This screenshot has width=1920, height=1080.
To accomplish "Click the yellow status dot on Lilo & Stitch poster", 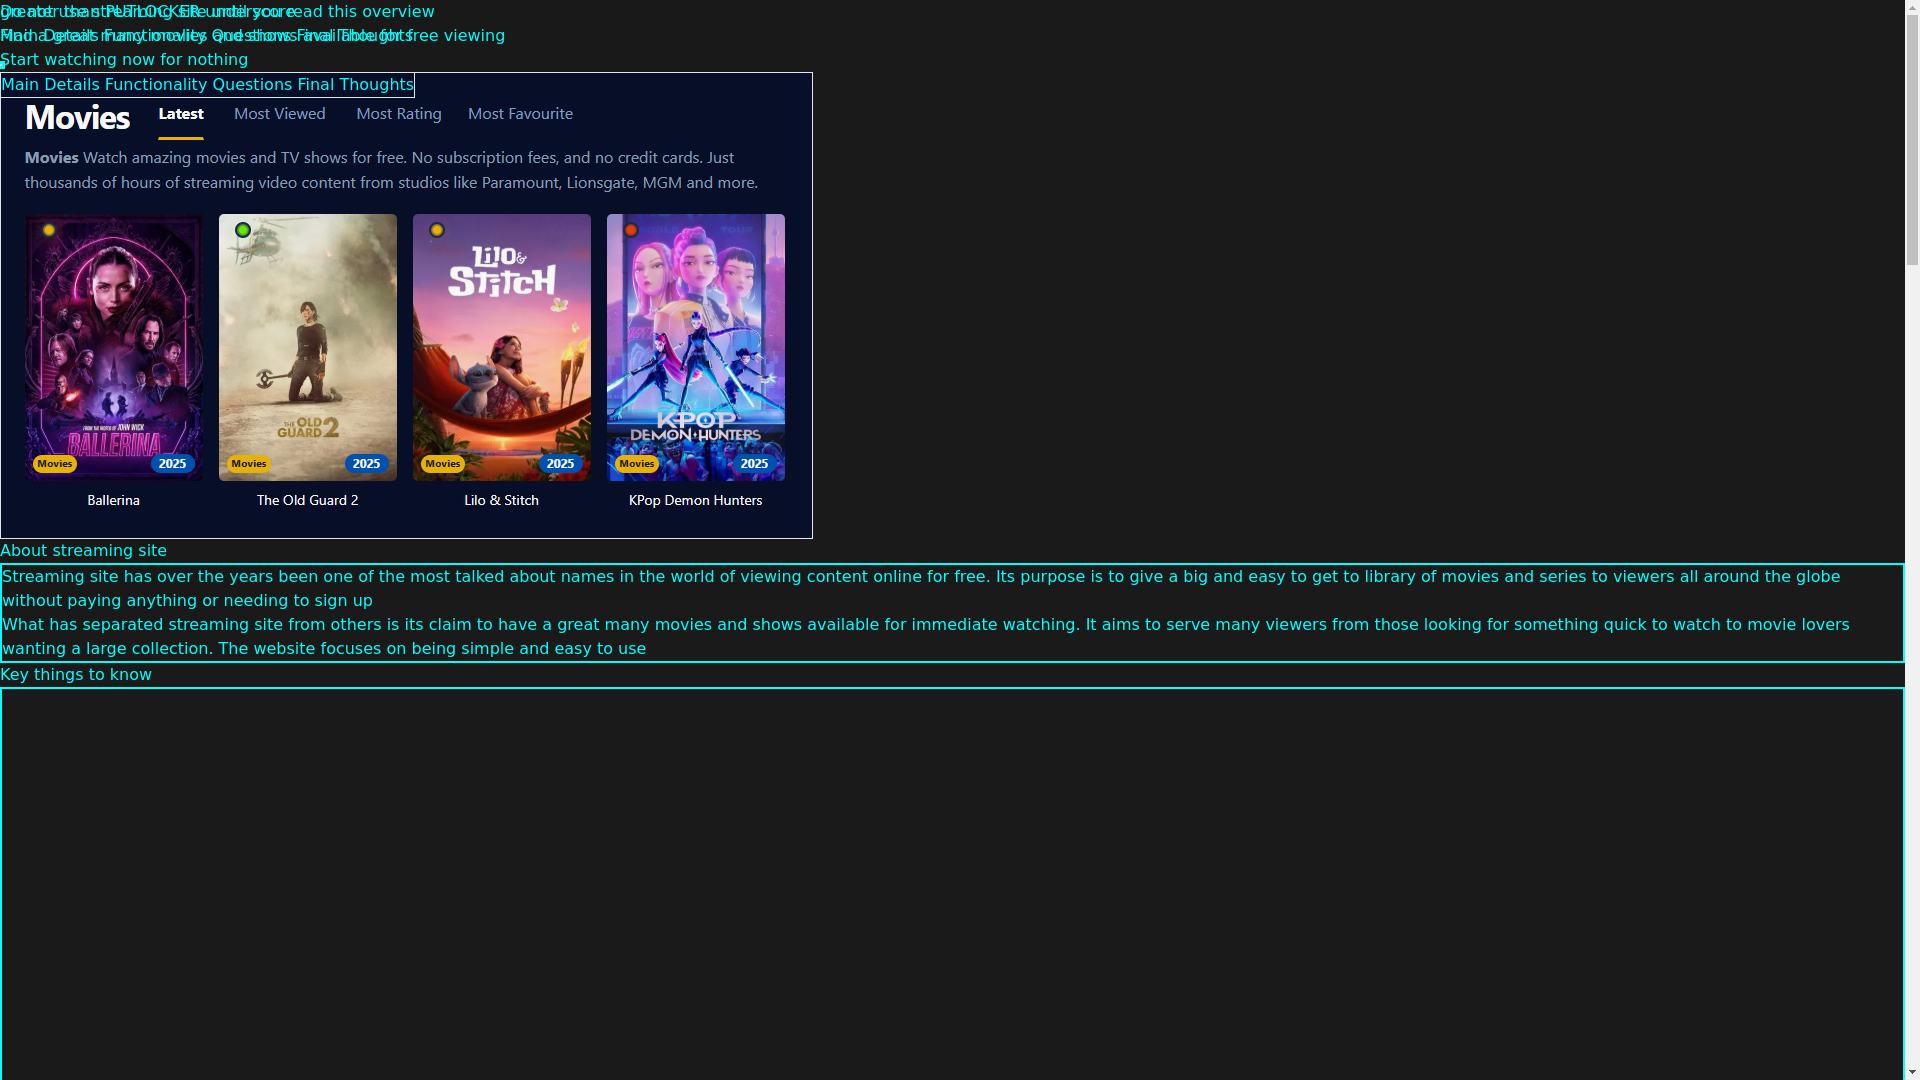I will [437, 230].
